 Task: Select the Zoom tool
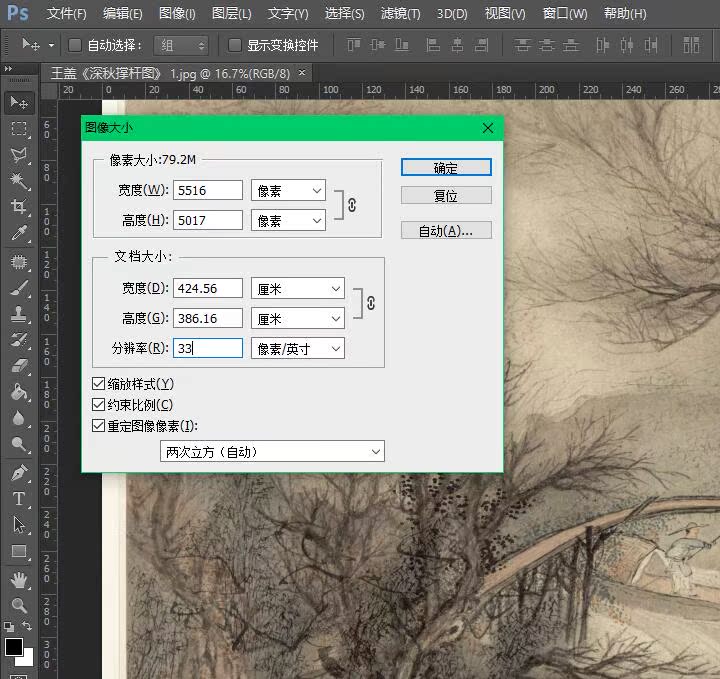point(19,606)
